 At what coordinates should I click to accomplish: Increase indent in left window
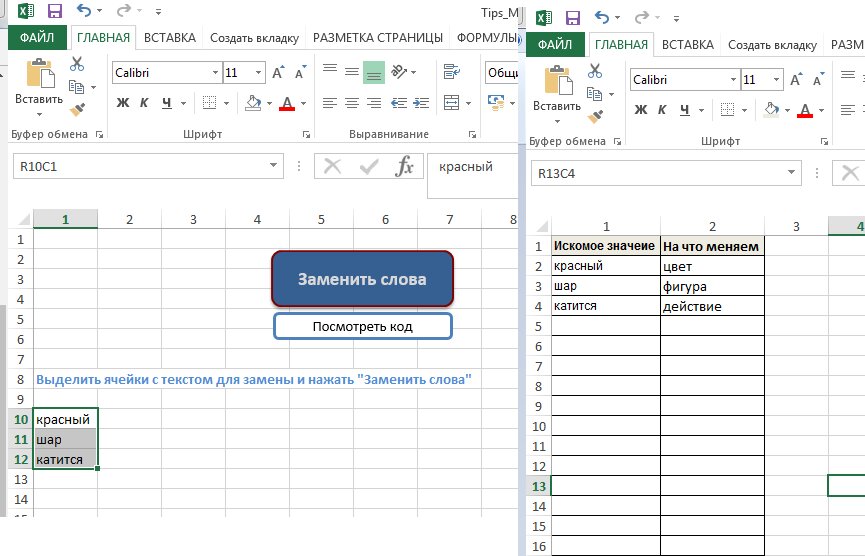(421, 103)
